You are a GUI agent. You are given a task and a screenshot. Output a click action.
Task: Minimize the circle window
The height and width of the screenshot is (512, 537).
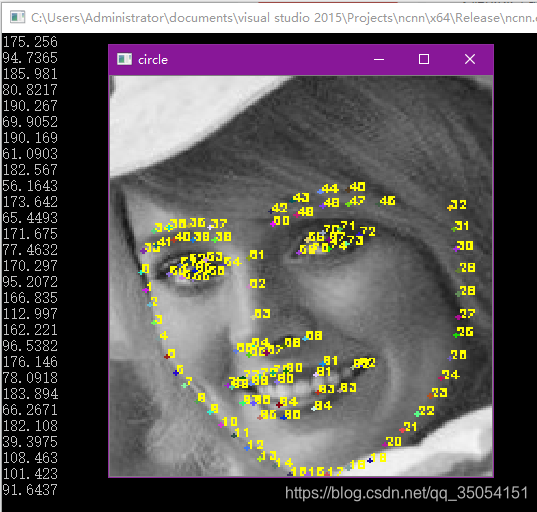[379, 59]
